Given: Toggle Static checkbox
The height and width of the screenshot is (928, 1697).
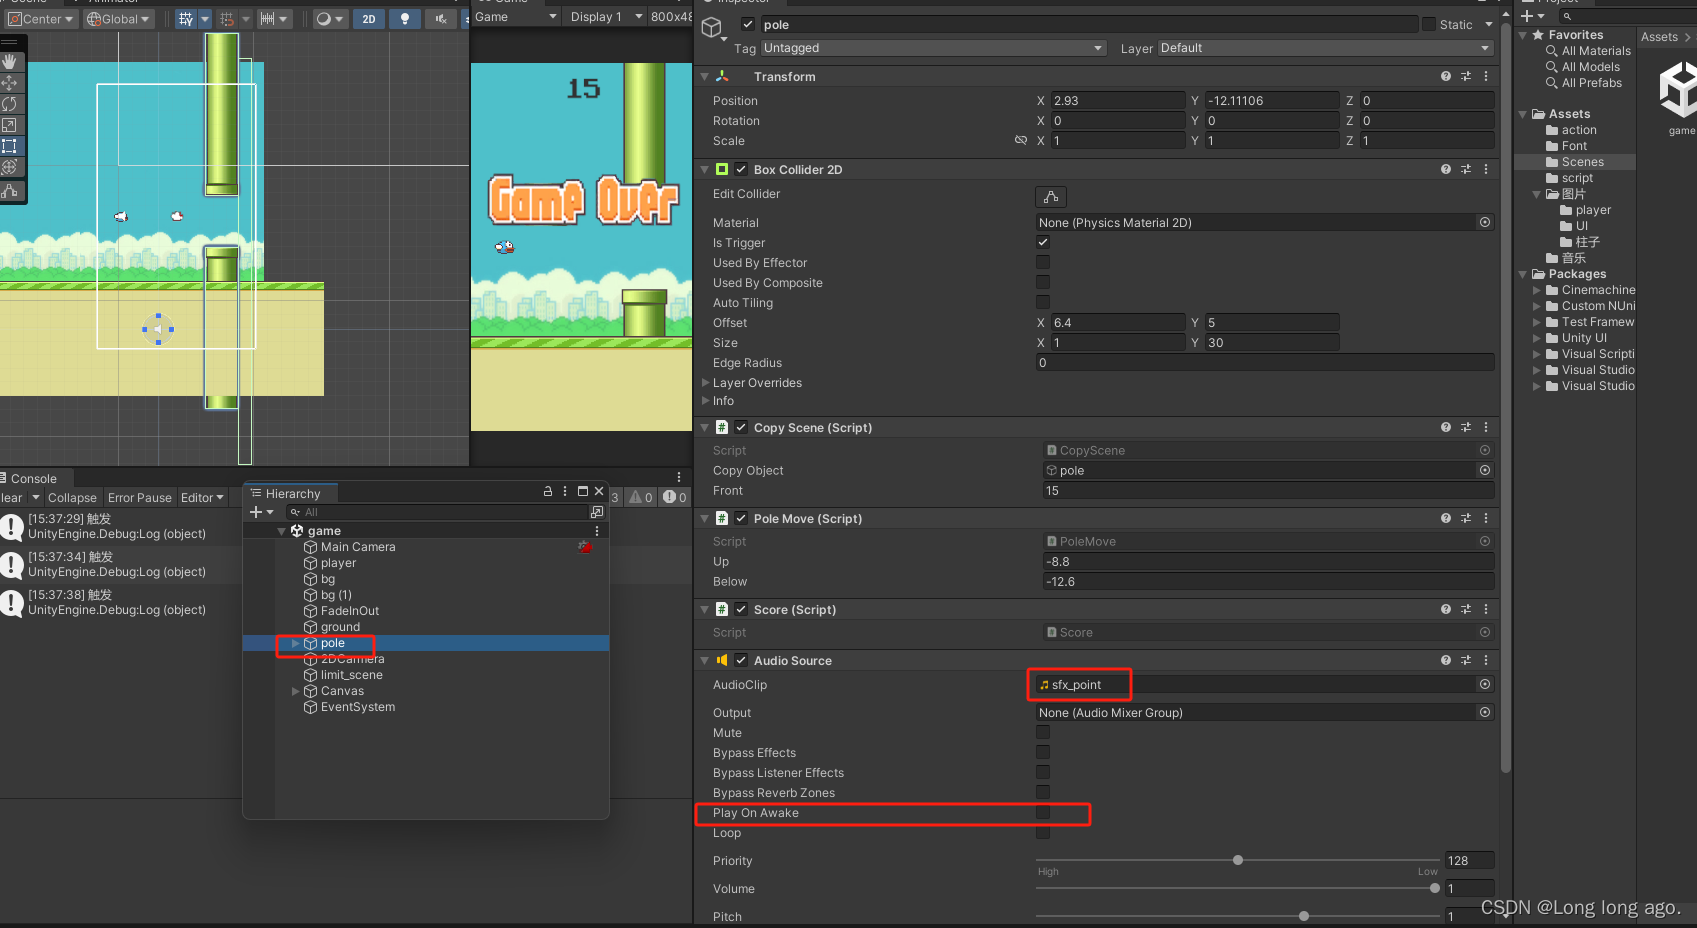Looking at the screenshot, I should 1429,24.
